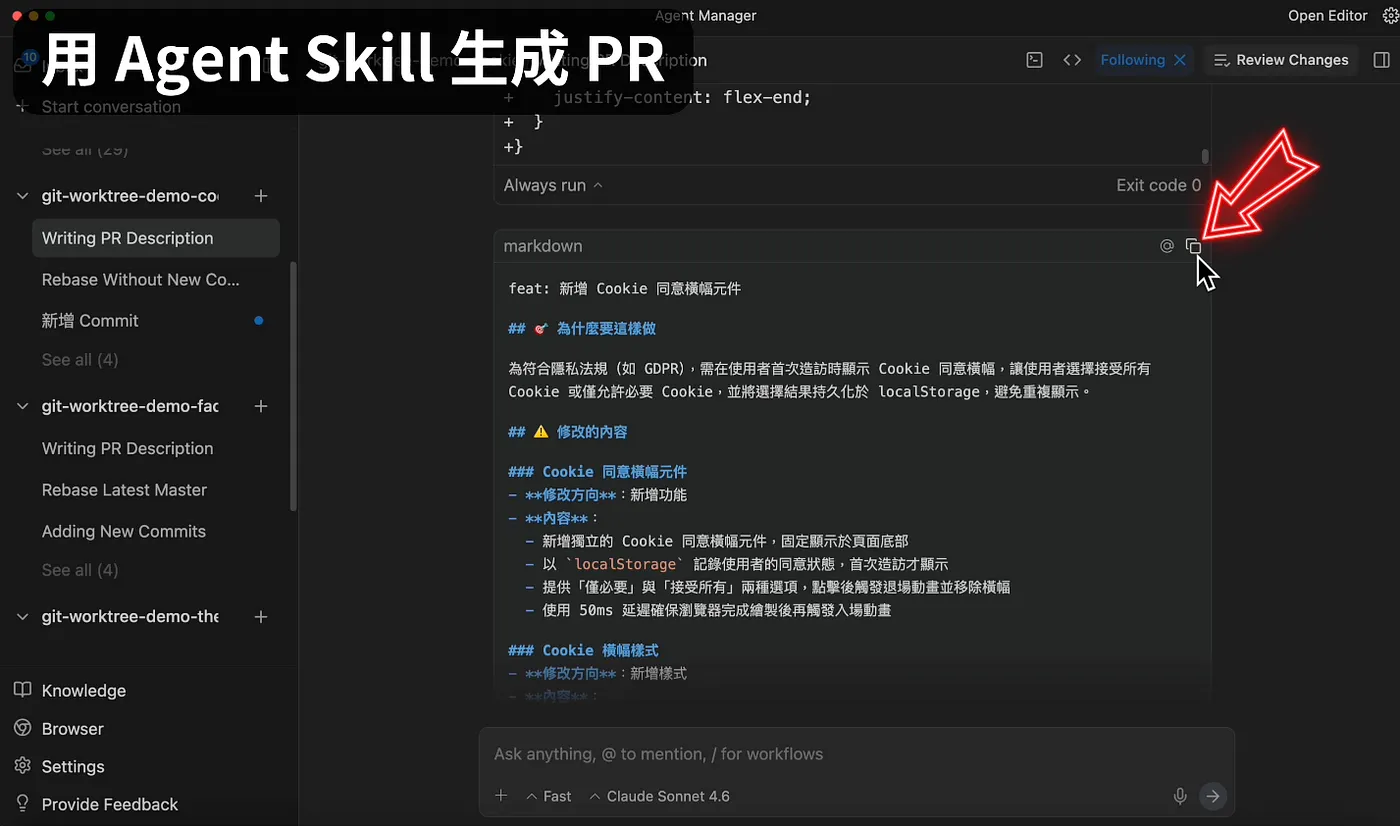Screen dimensions: 1400x826
Task: Focus the Ask anything input field
Action: point(856,754)
